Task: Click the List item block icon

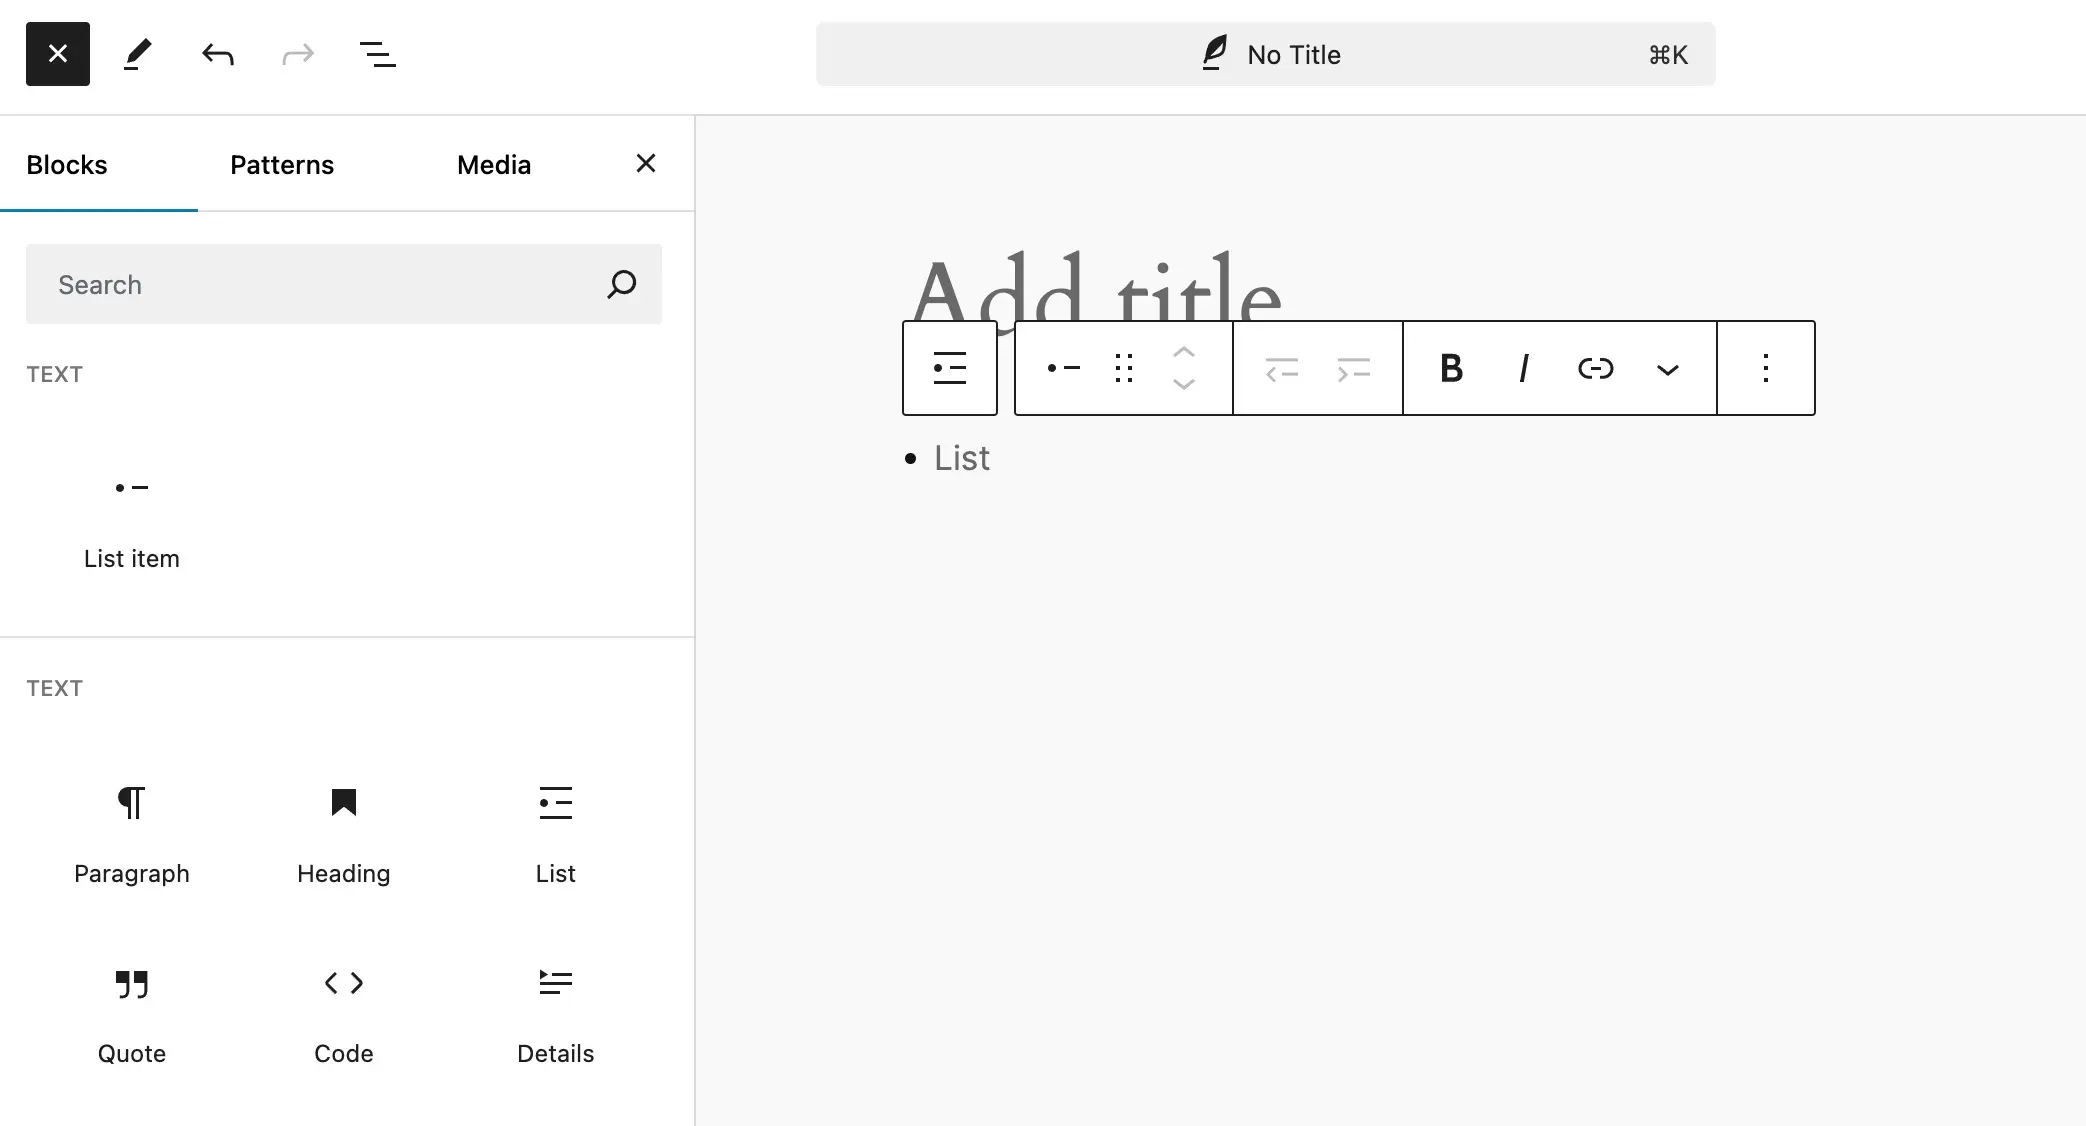Action: tap(132, 488)
